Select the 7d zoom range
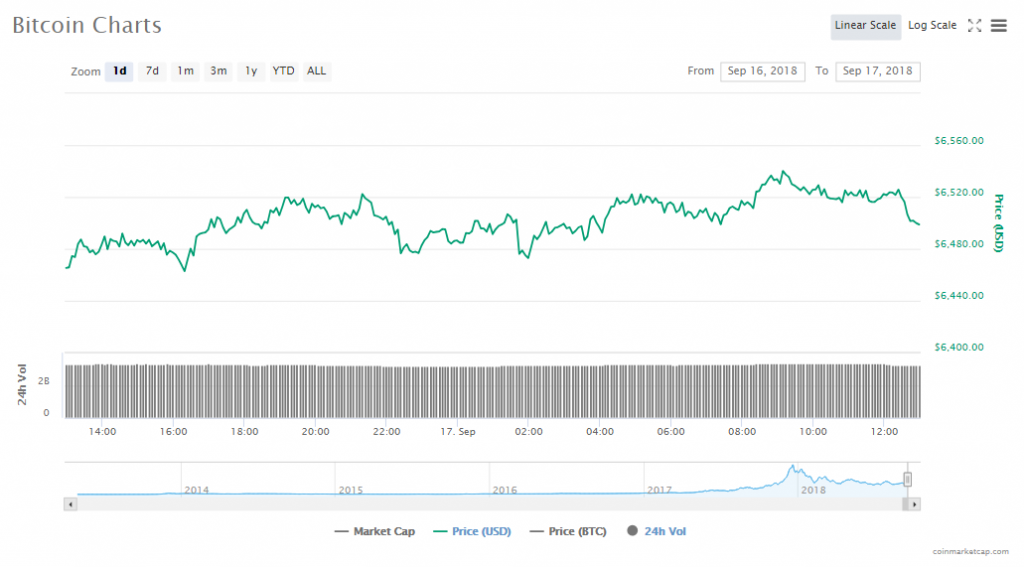1024x567 pixels. 152,71
